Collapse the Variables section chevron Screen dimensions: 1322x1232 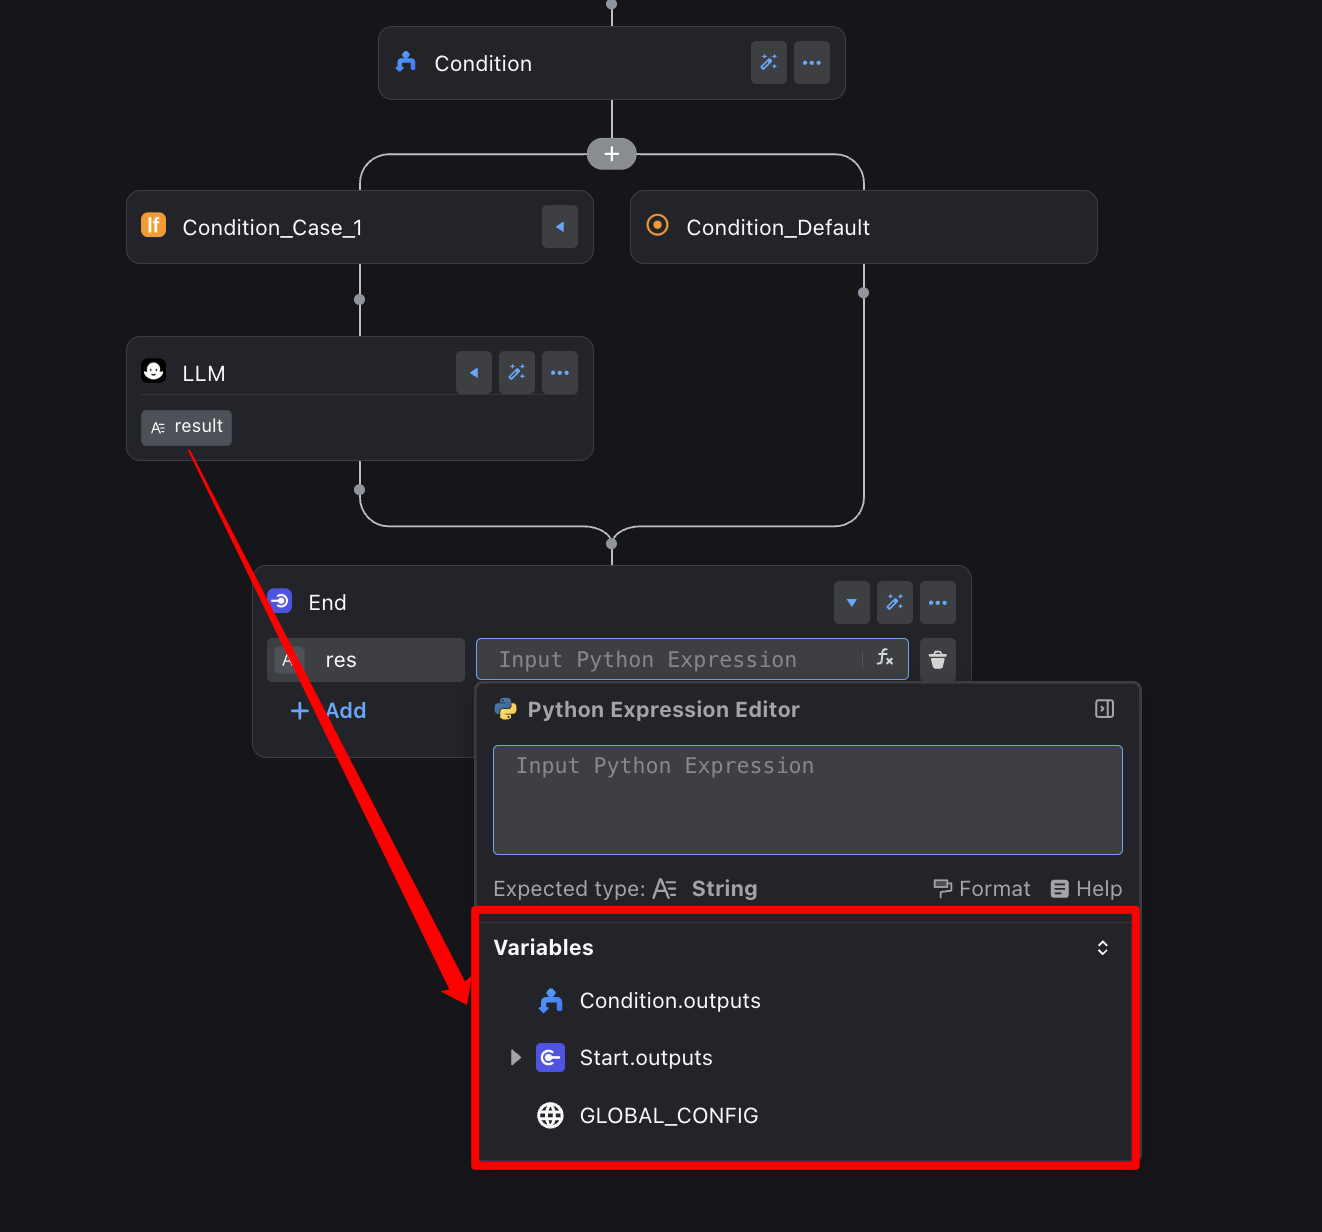click(1102, 948)
